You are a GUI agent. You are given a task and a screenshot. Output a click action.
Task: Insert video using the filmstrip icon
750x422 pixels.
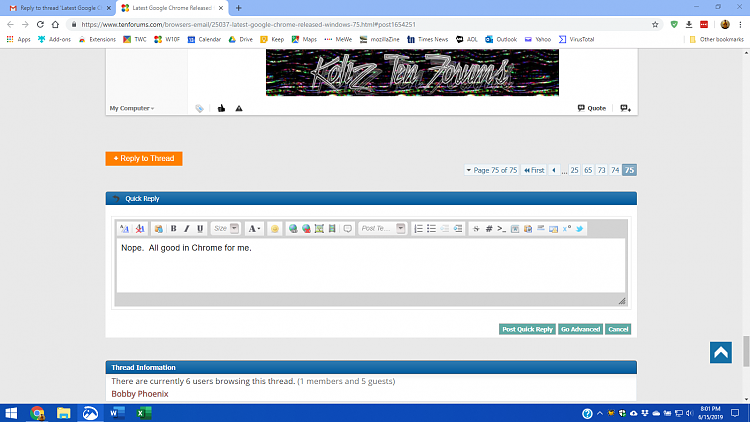[x=332, y=229]
